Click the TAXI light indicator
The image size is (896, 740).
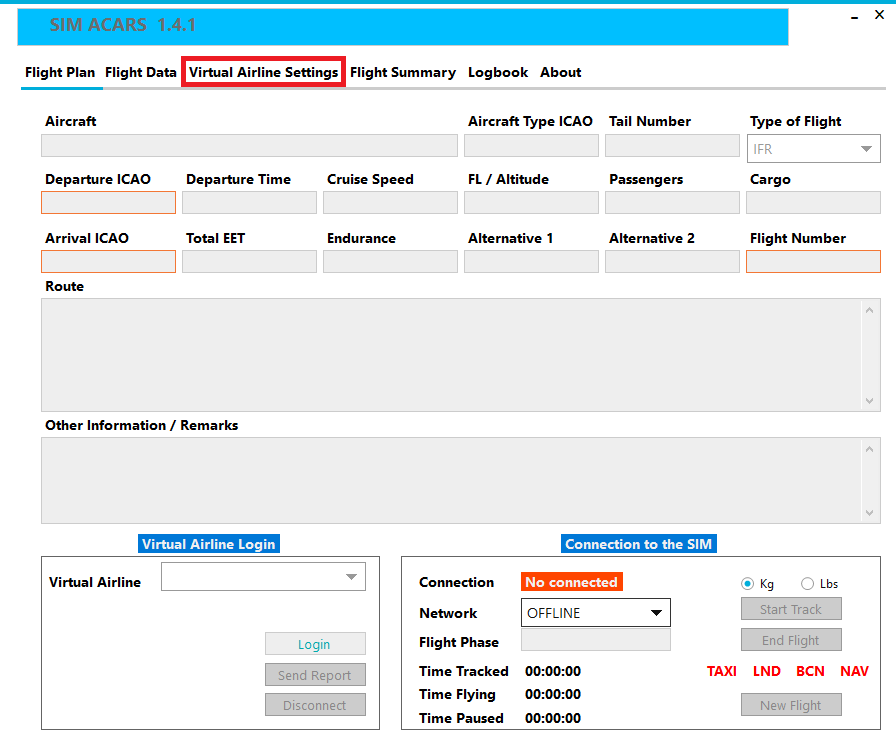pyautogui.click(x=721, y=671)
